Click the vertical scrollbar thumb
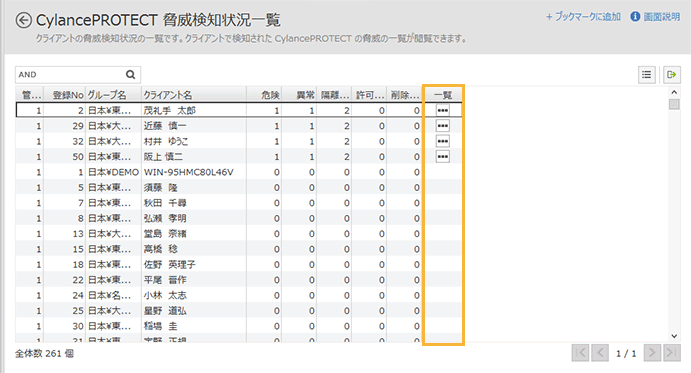The height and width of the screenshot is (373, 691). coord(674,104)
